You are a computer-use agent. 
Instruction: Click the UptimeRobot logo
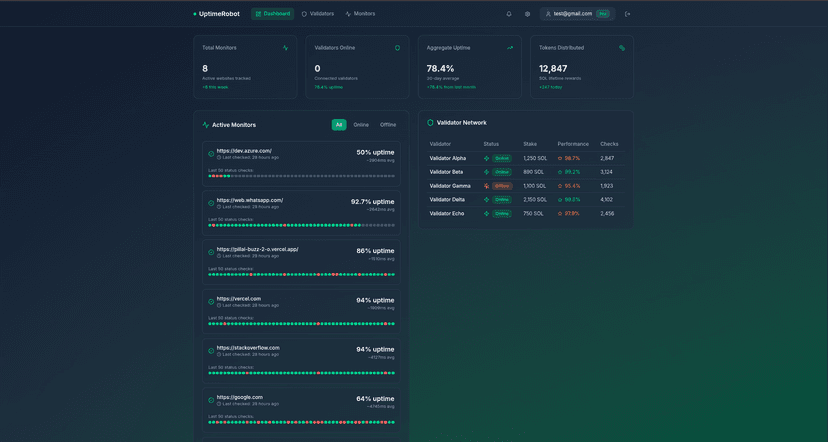[217, 14]
